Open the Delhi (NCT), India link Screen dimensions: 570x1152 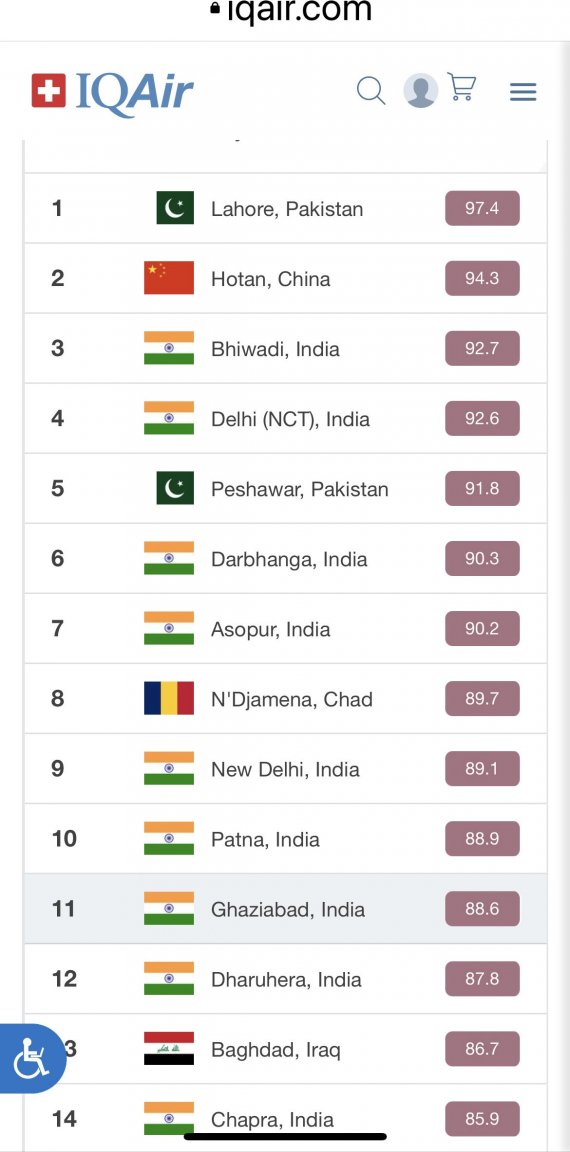click(x=290, y=420)
